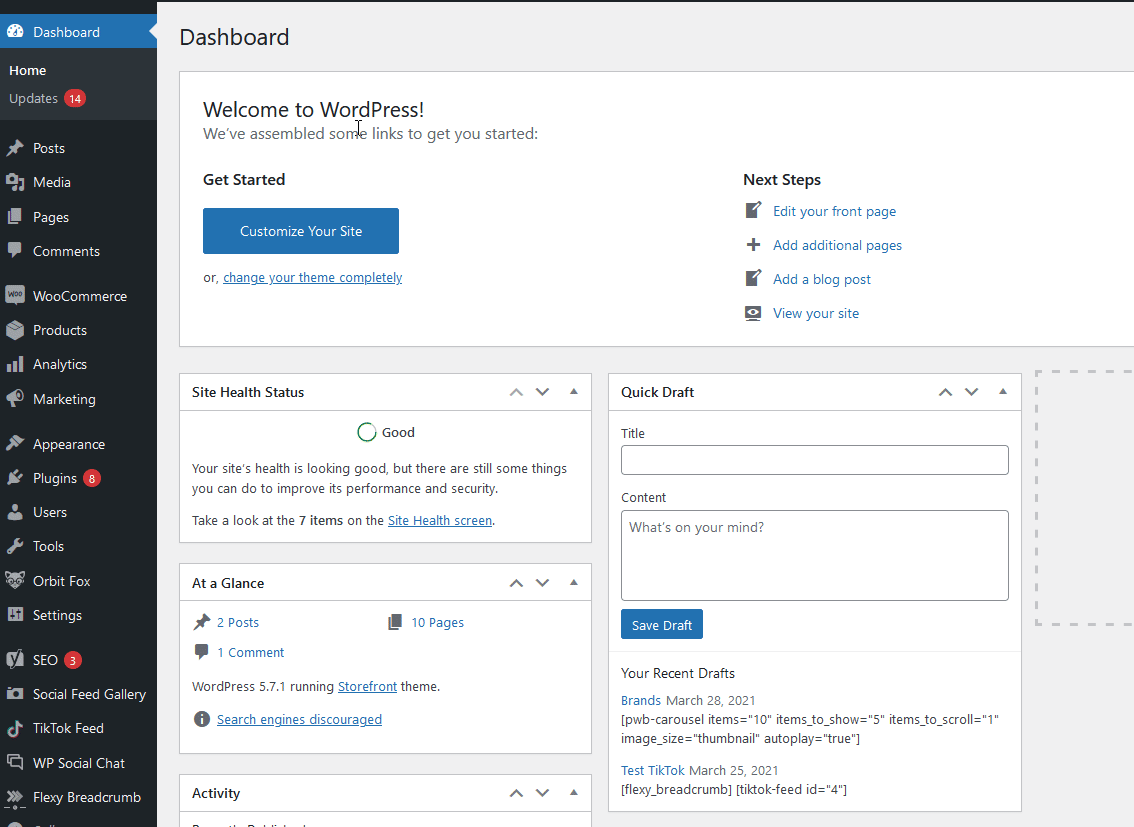Open the Brands draft link
Screen dimensions: 1134x827
pyautogui.click(x=641, y=700)
